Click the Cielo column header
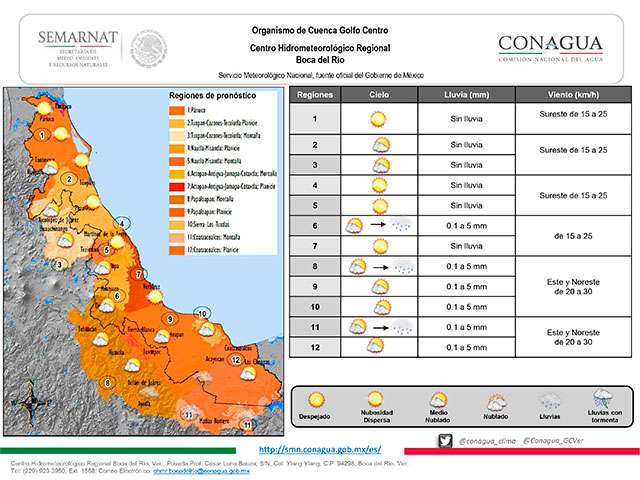 tap(379, 96)
